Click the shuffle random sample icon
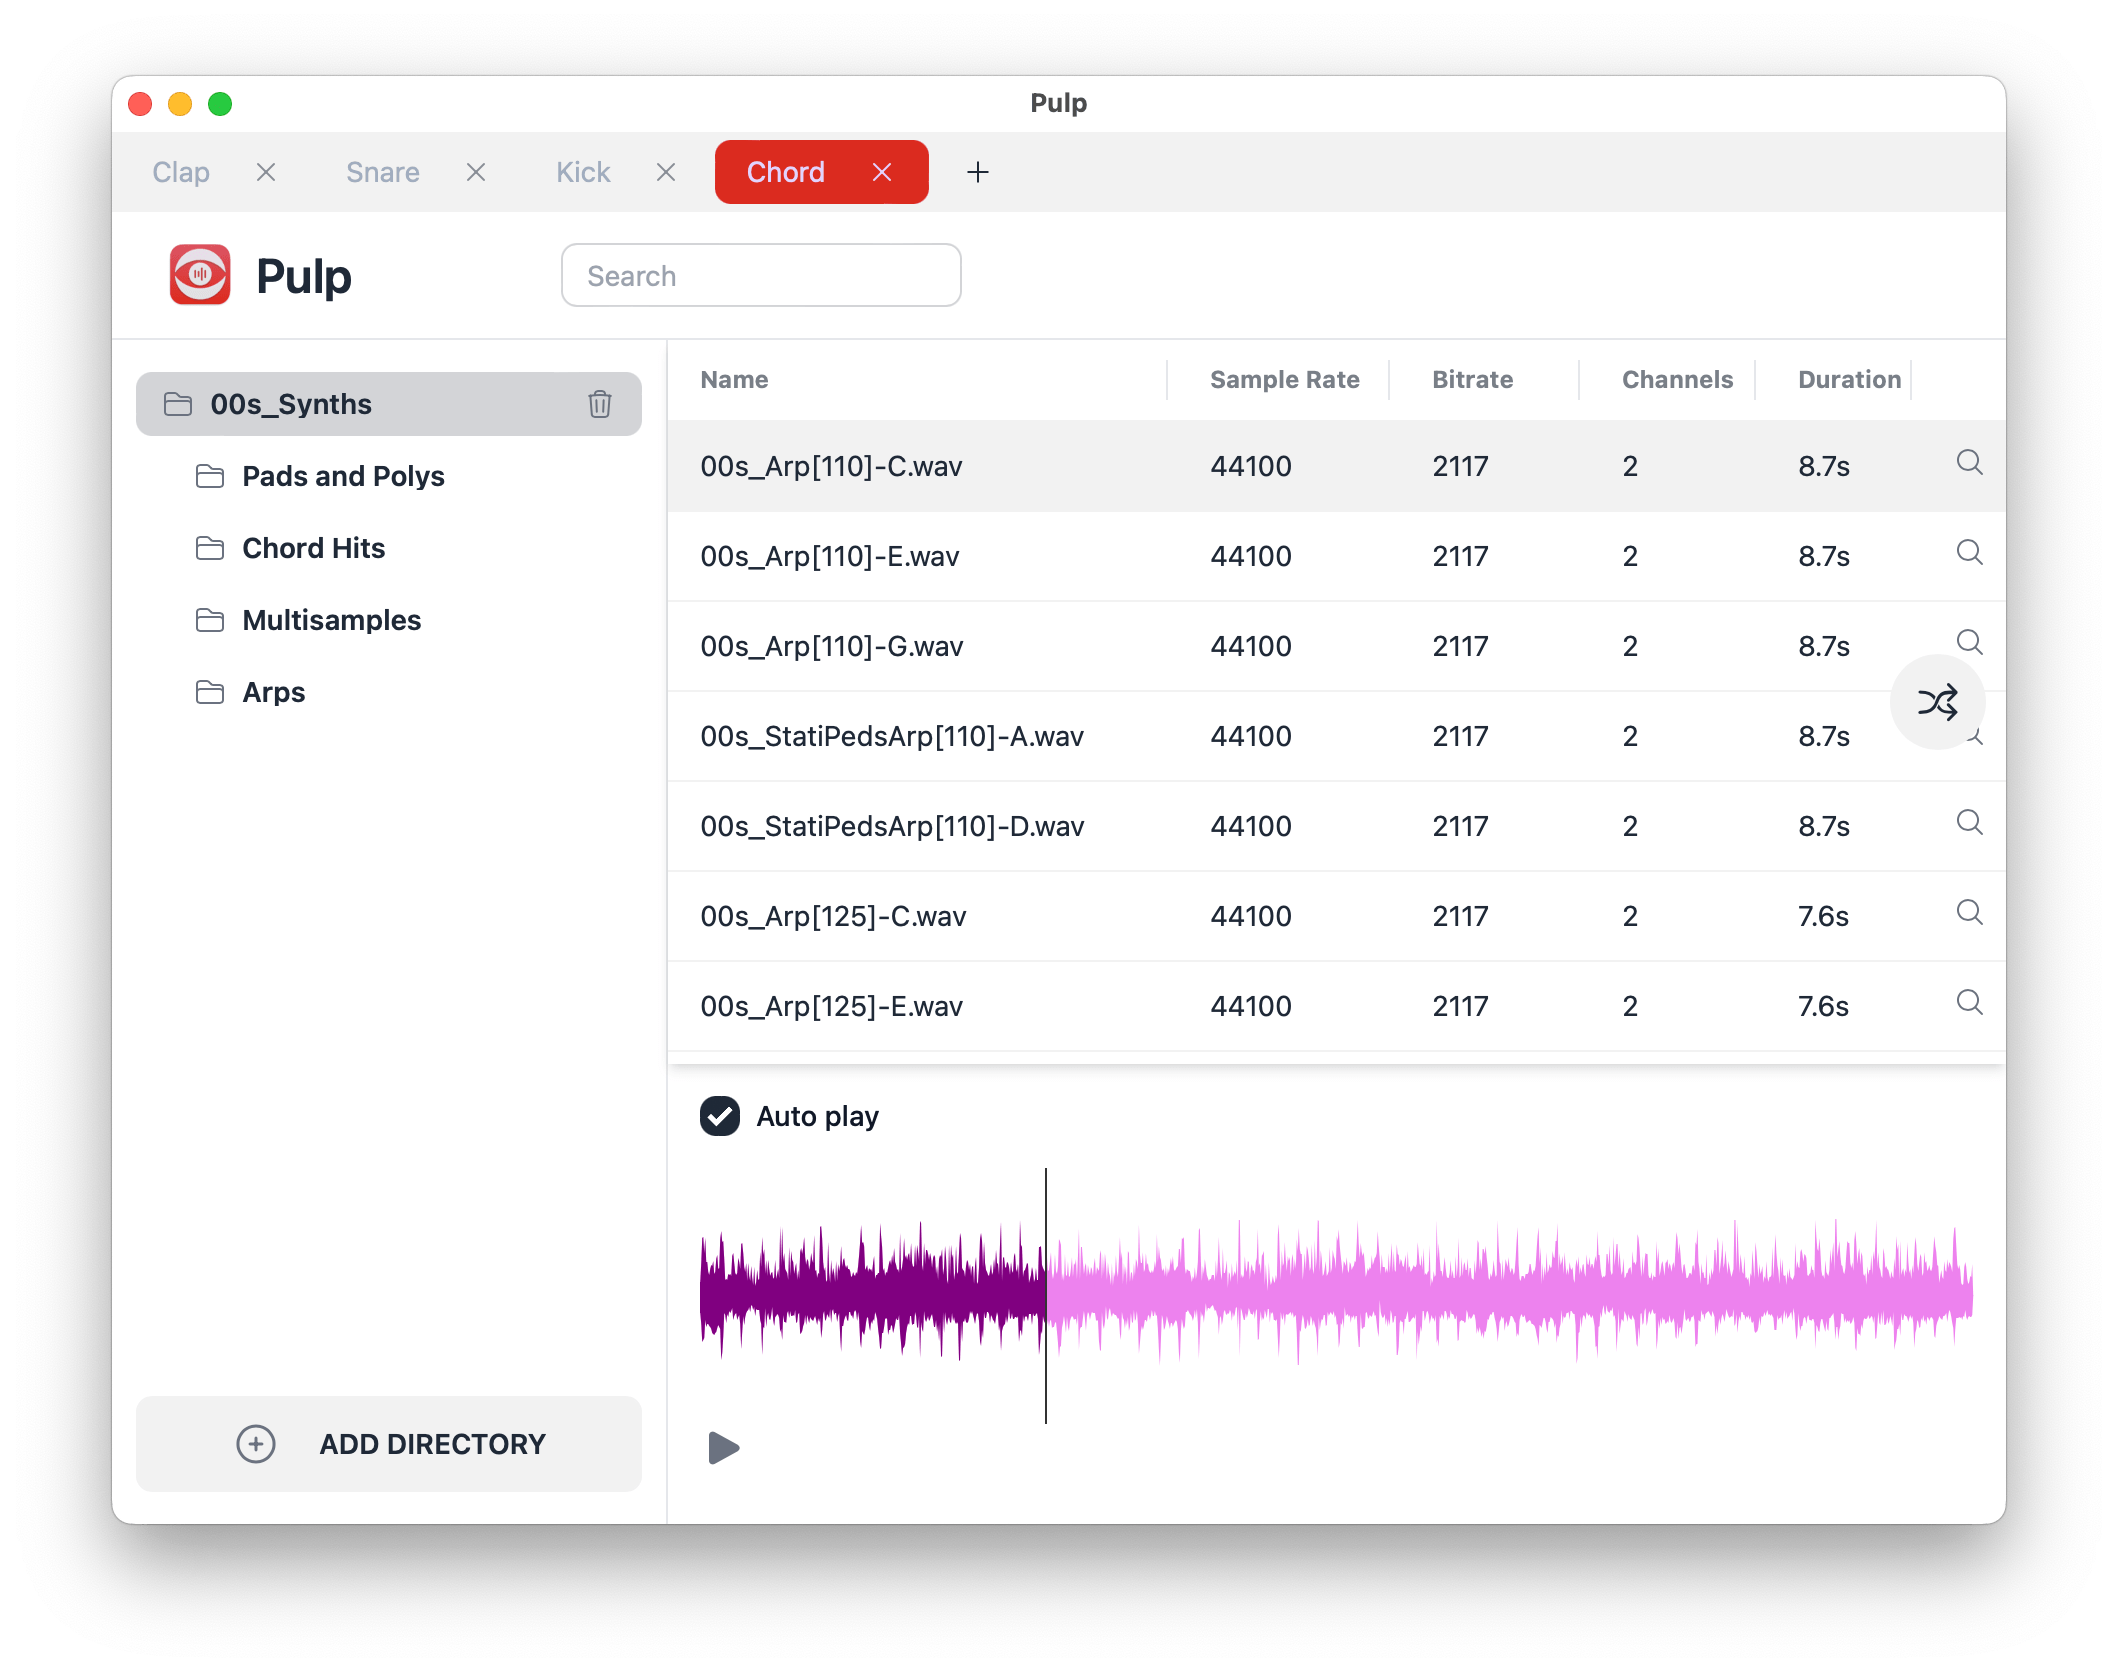The height and width of the screenshot is (1672, 2118). point(1937,702)
